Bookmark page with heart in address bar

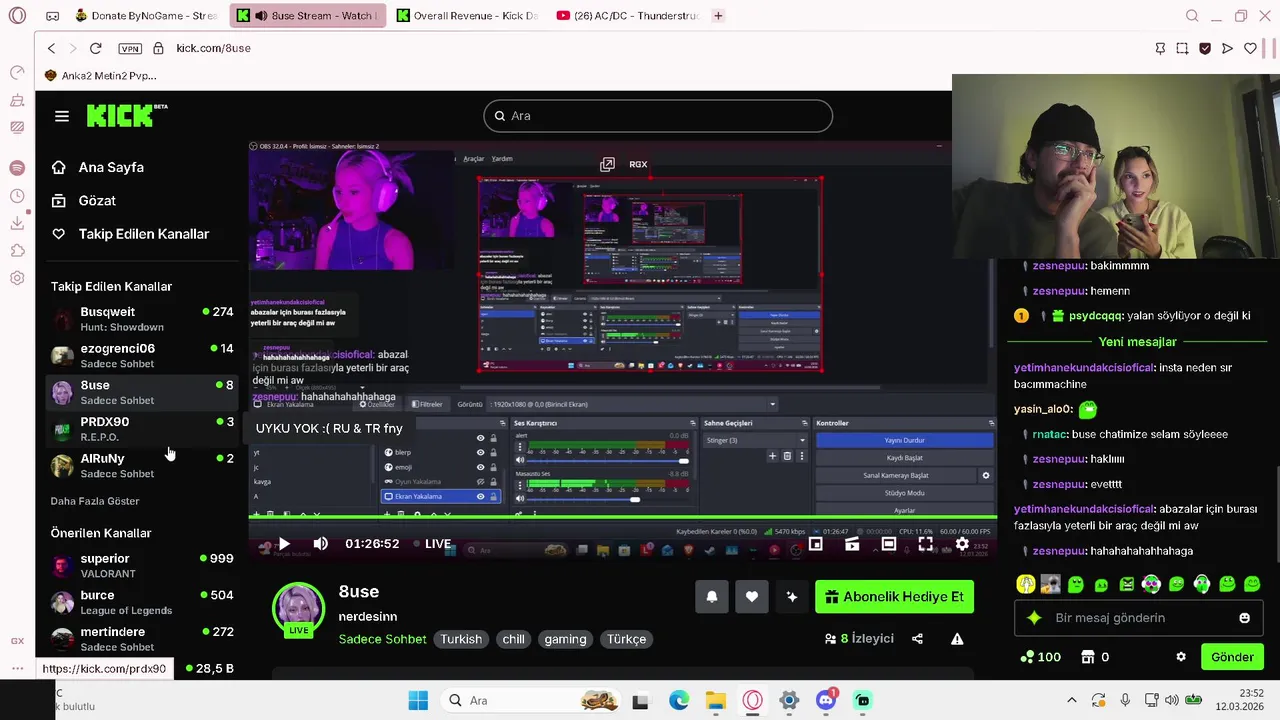tap(1250, 48)
